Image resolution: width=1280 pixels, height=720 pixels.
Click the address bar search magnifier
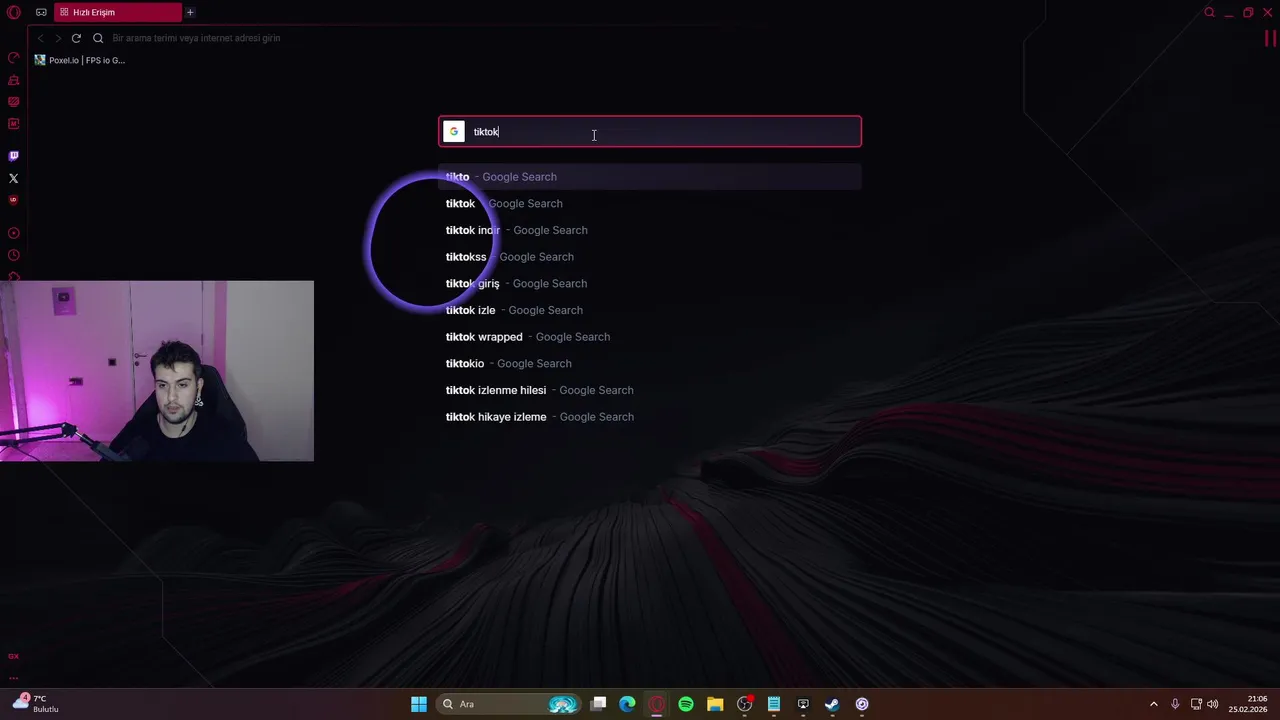(x=98, y=38)
